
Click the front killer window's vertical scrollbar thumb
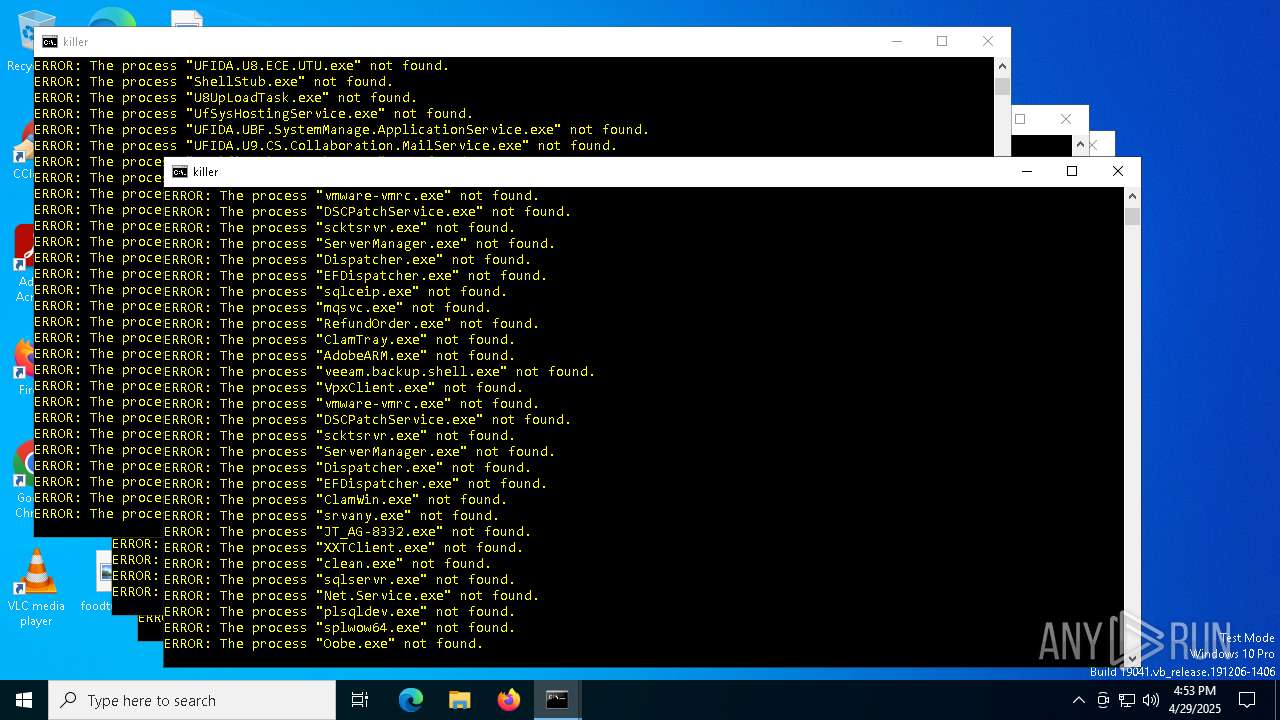point(1132,216)
